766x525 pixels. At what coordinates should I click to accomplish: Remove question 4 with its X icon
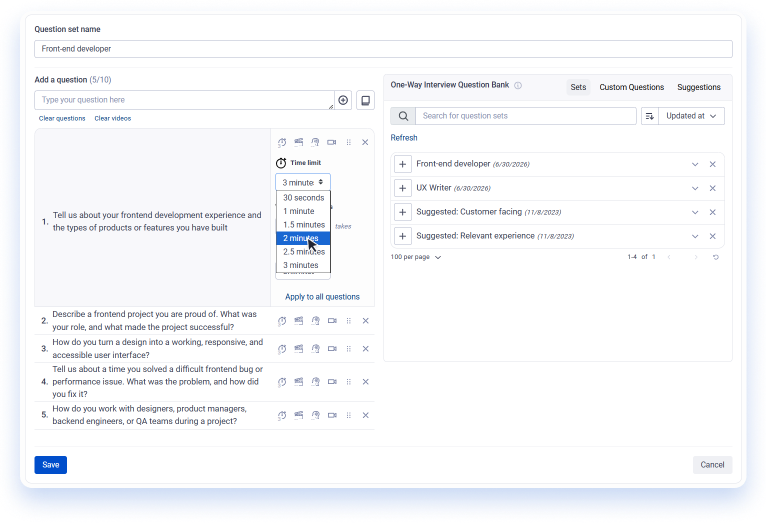(365, 381)
